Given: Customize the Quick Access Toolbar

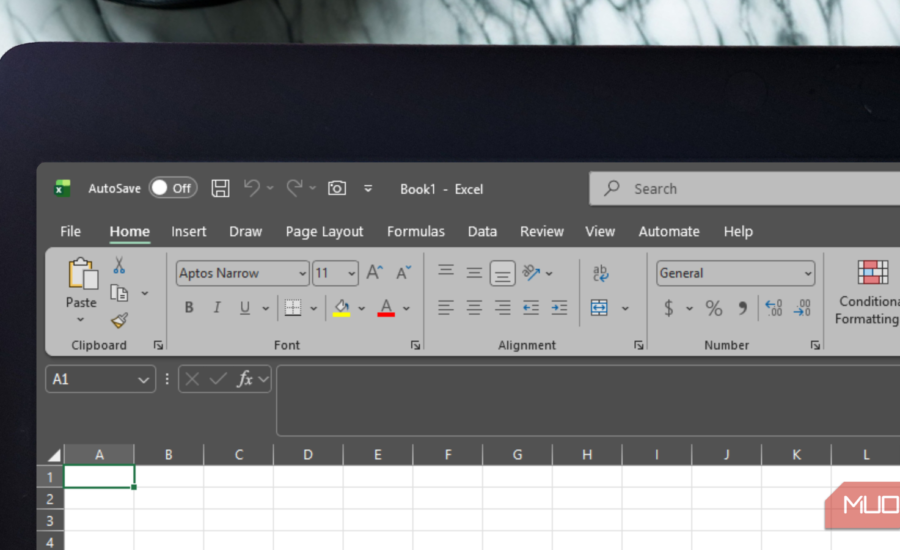Looking at the screenshot, I should pyautogui.click(x=368, y=188).
